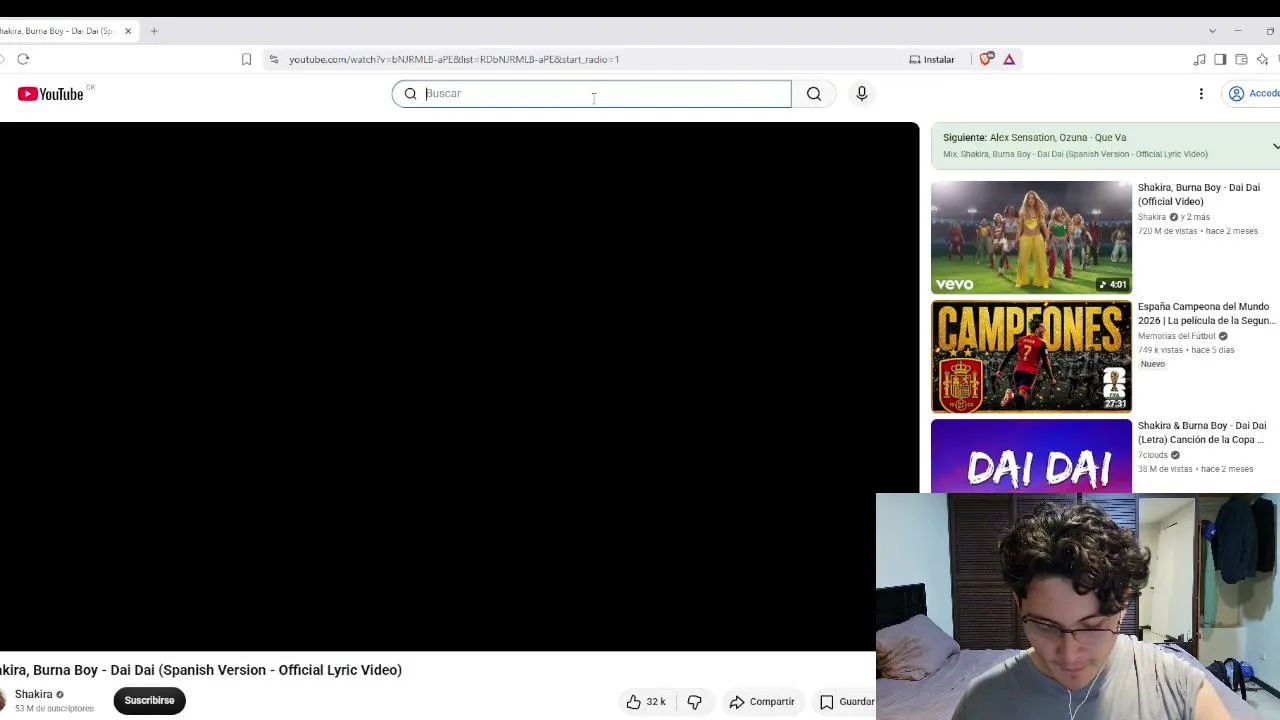Image resolution: width=1280 pixels, height=720 pixels.
Task: Click the Instalar app button
Action: click(932, 59)
